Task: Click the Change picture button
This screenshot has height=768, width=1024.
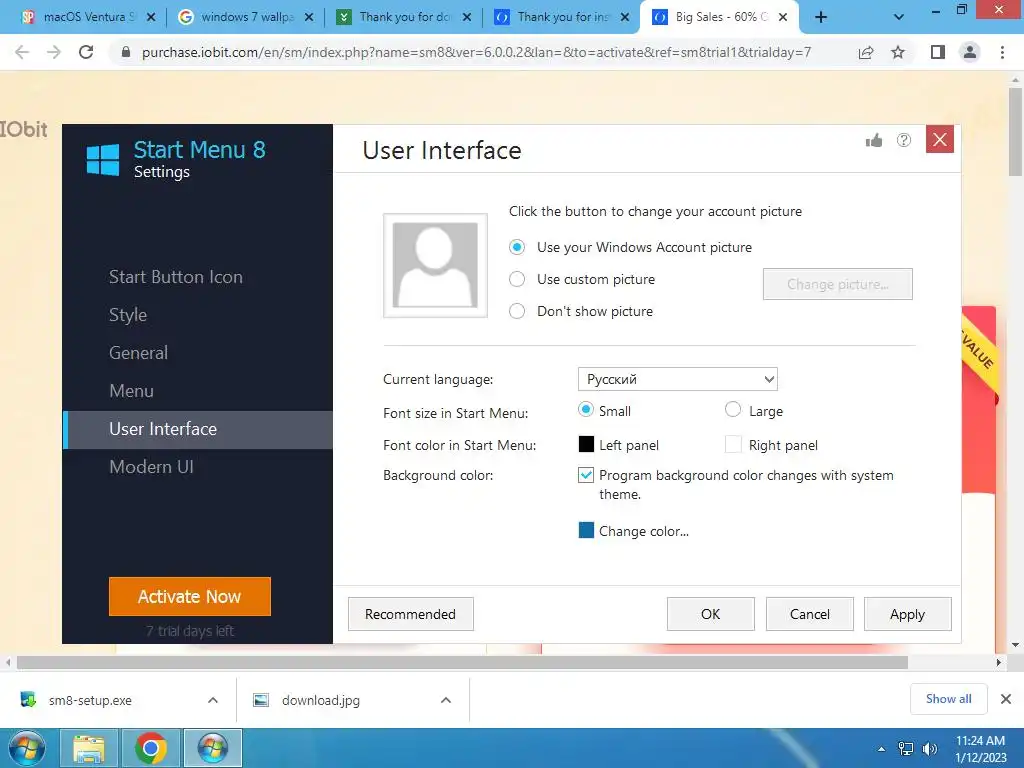Action: click(837, 284)
